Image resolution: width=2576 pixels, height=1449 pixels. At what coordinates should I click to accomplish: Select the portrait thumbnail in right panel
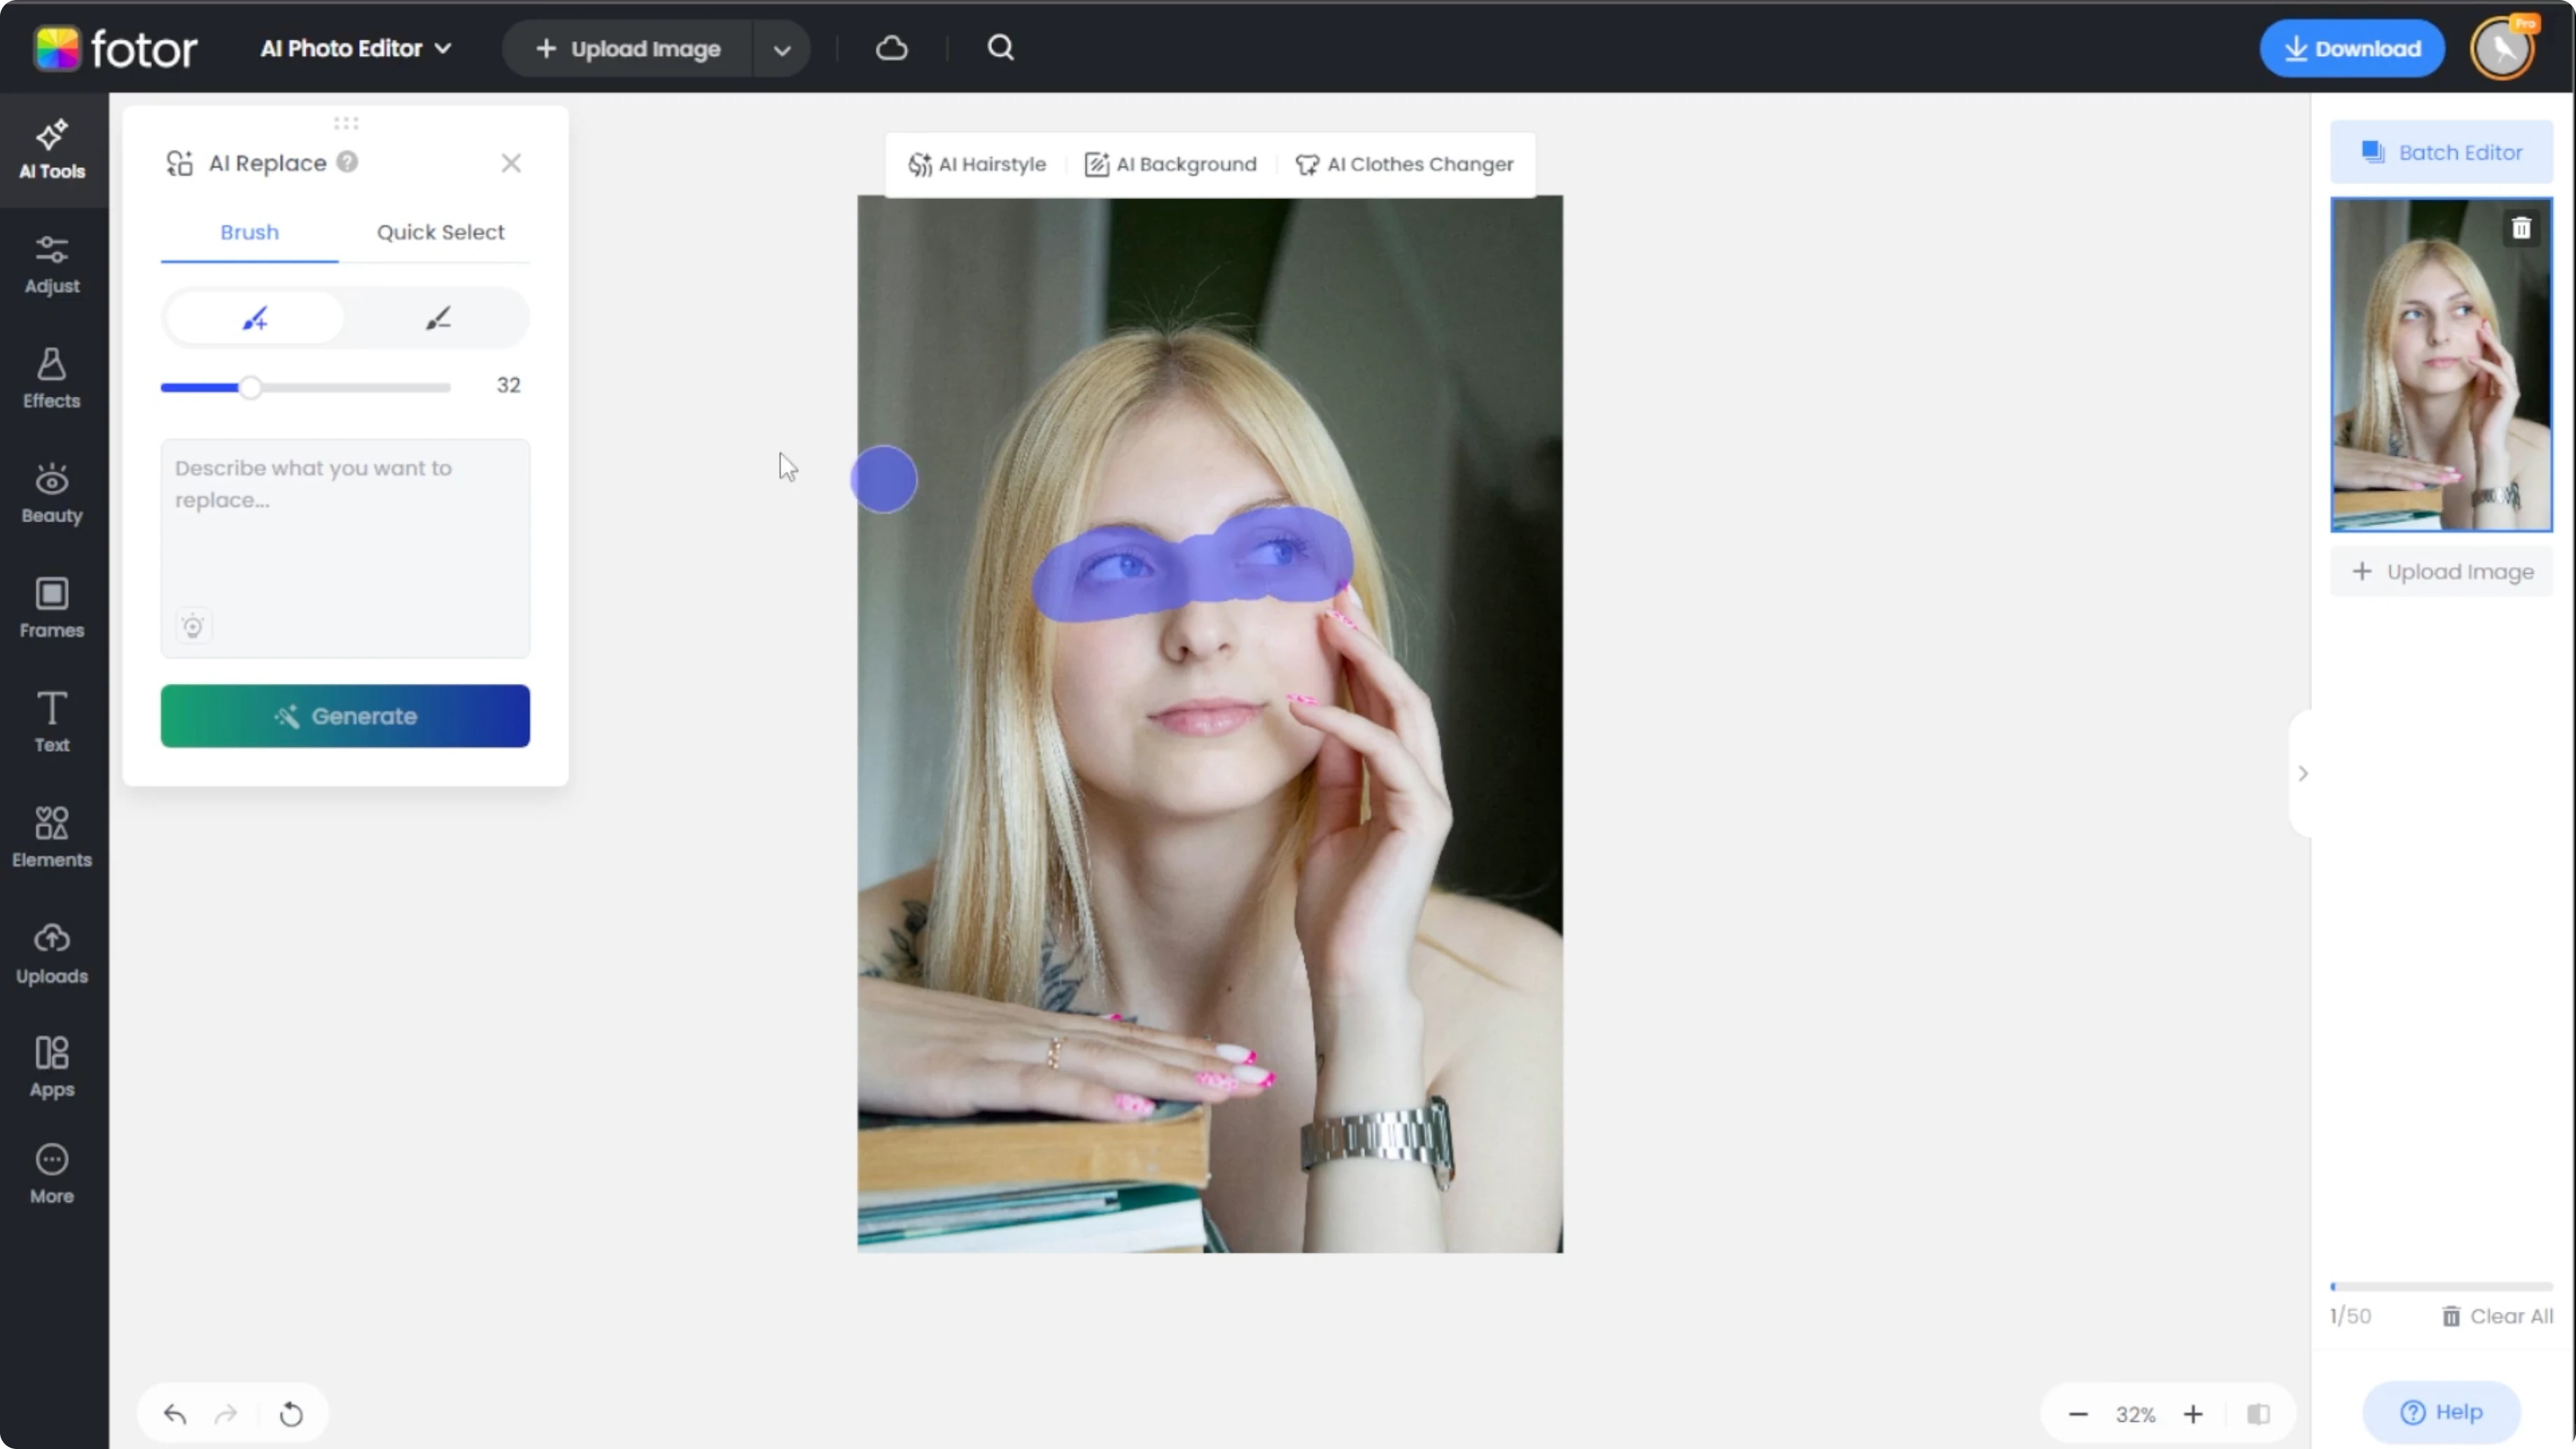click(x=2441, y=364)
